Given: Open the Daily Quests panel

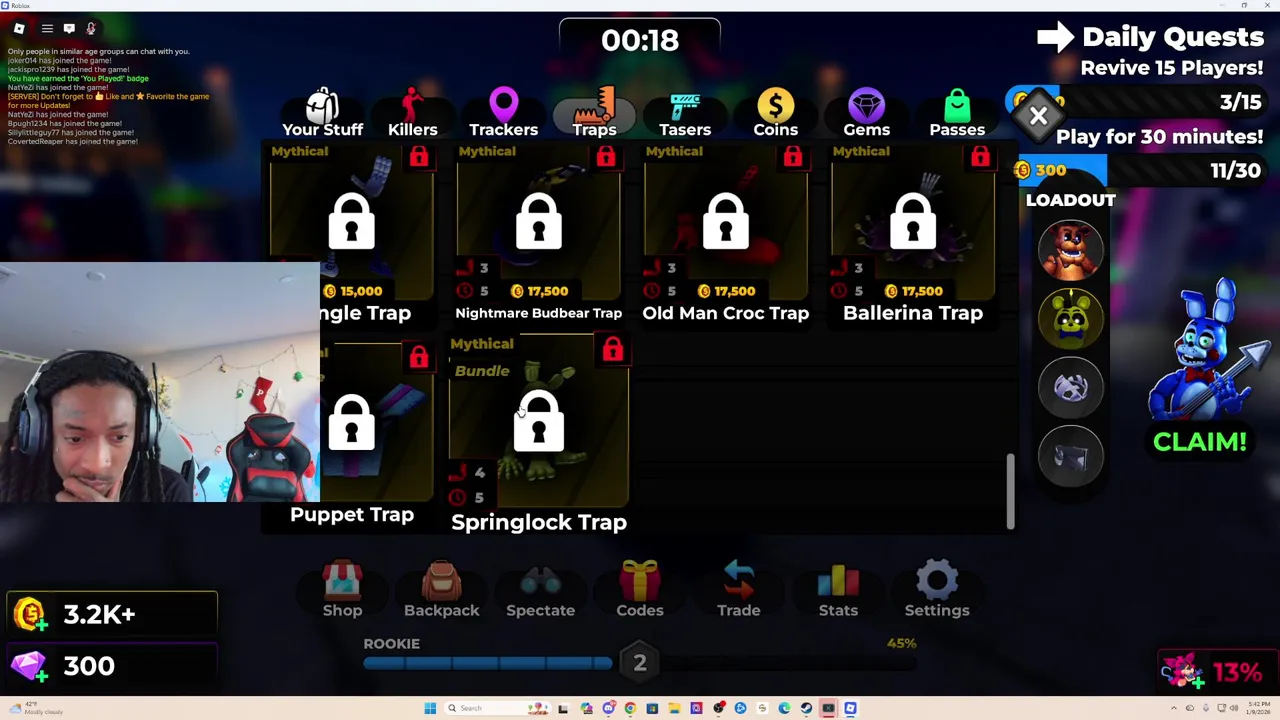Looking at the screenshot, I should tap(1150, 38).
